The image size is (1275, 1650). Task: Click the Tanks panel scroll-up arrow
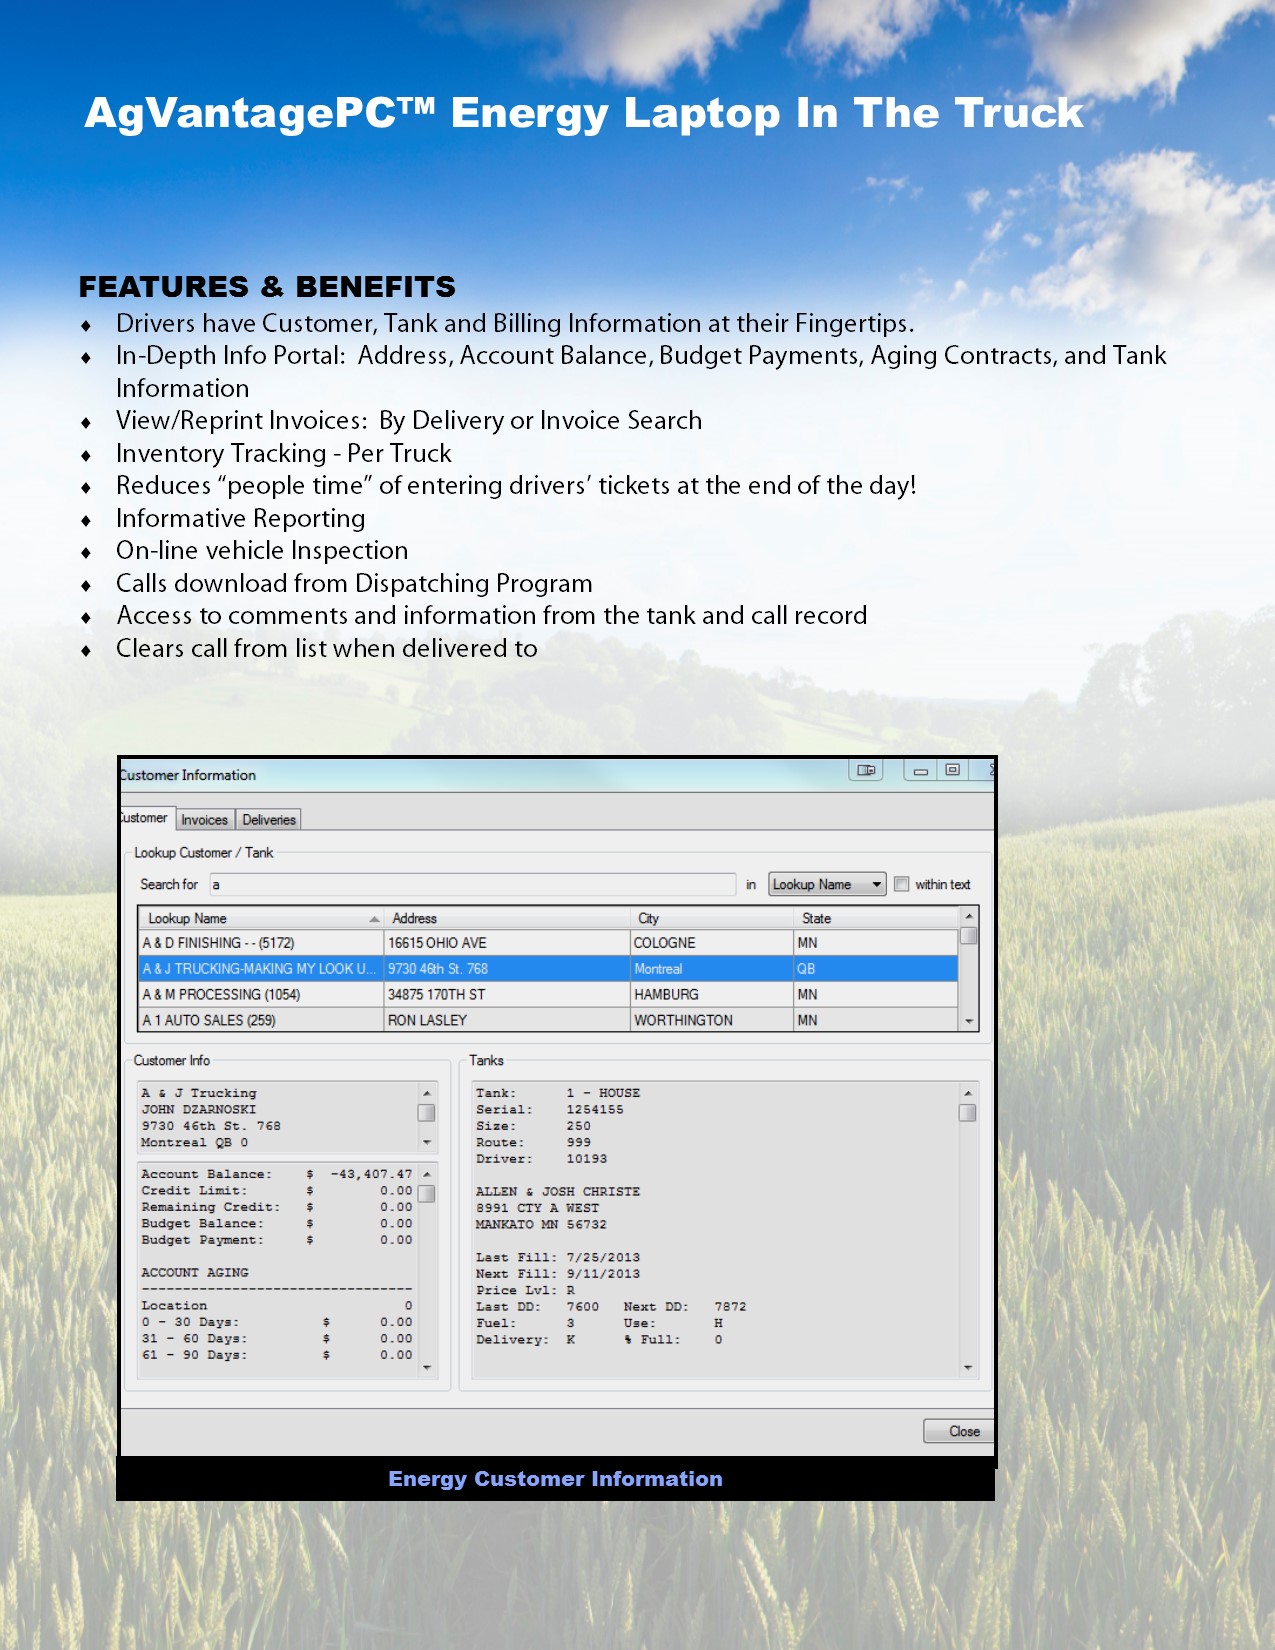967,1093
